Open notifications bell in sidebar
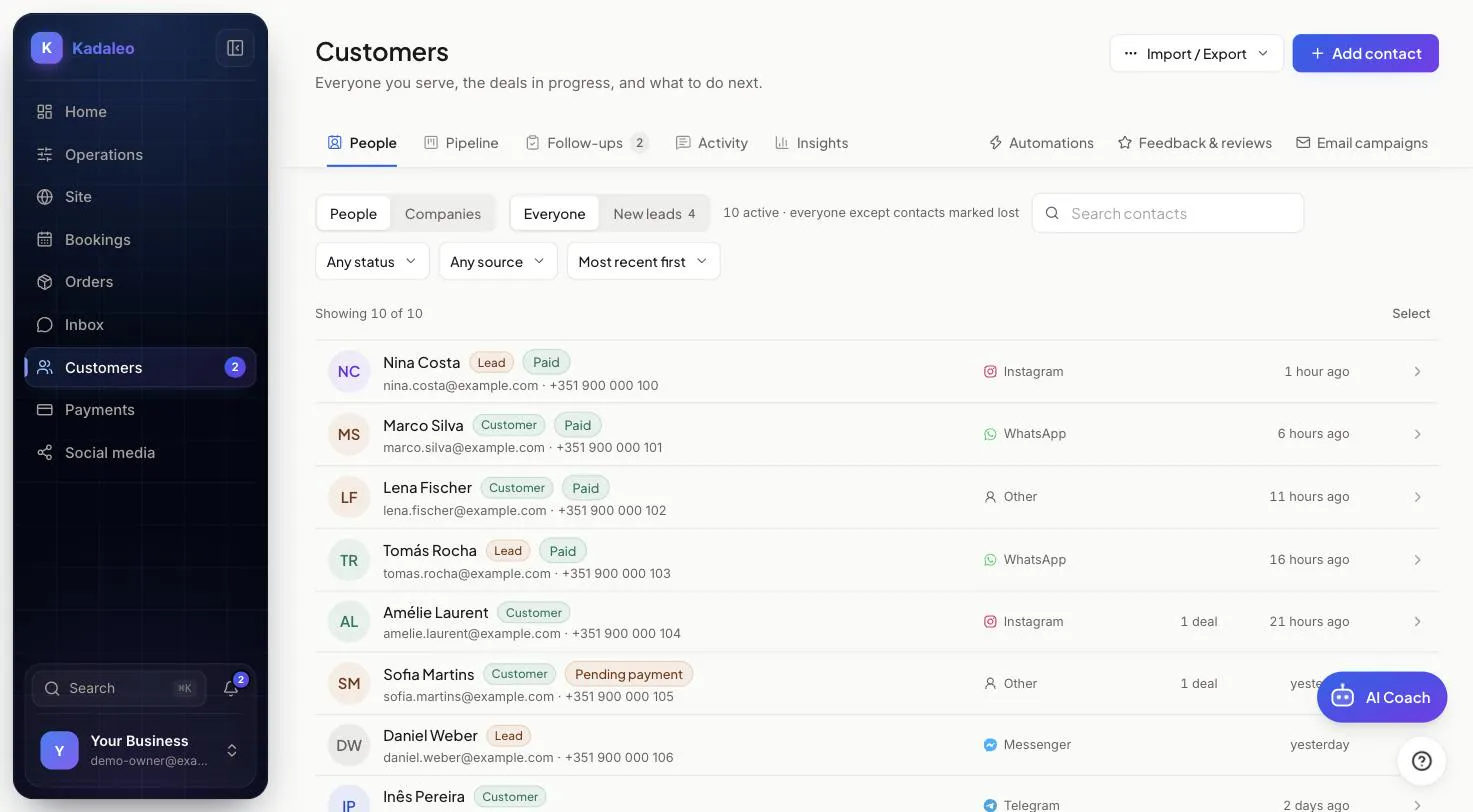 point(231,688)
